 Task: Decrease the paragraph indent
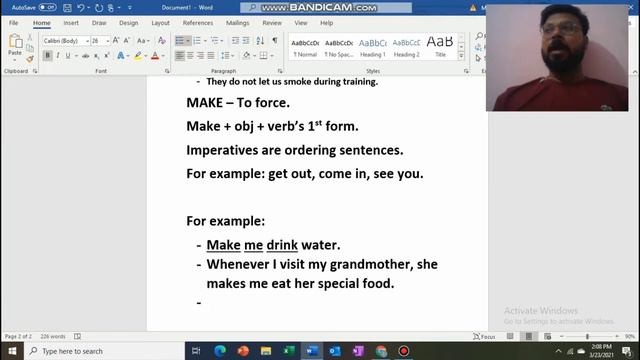(x=236, y=40)
